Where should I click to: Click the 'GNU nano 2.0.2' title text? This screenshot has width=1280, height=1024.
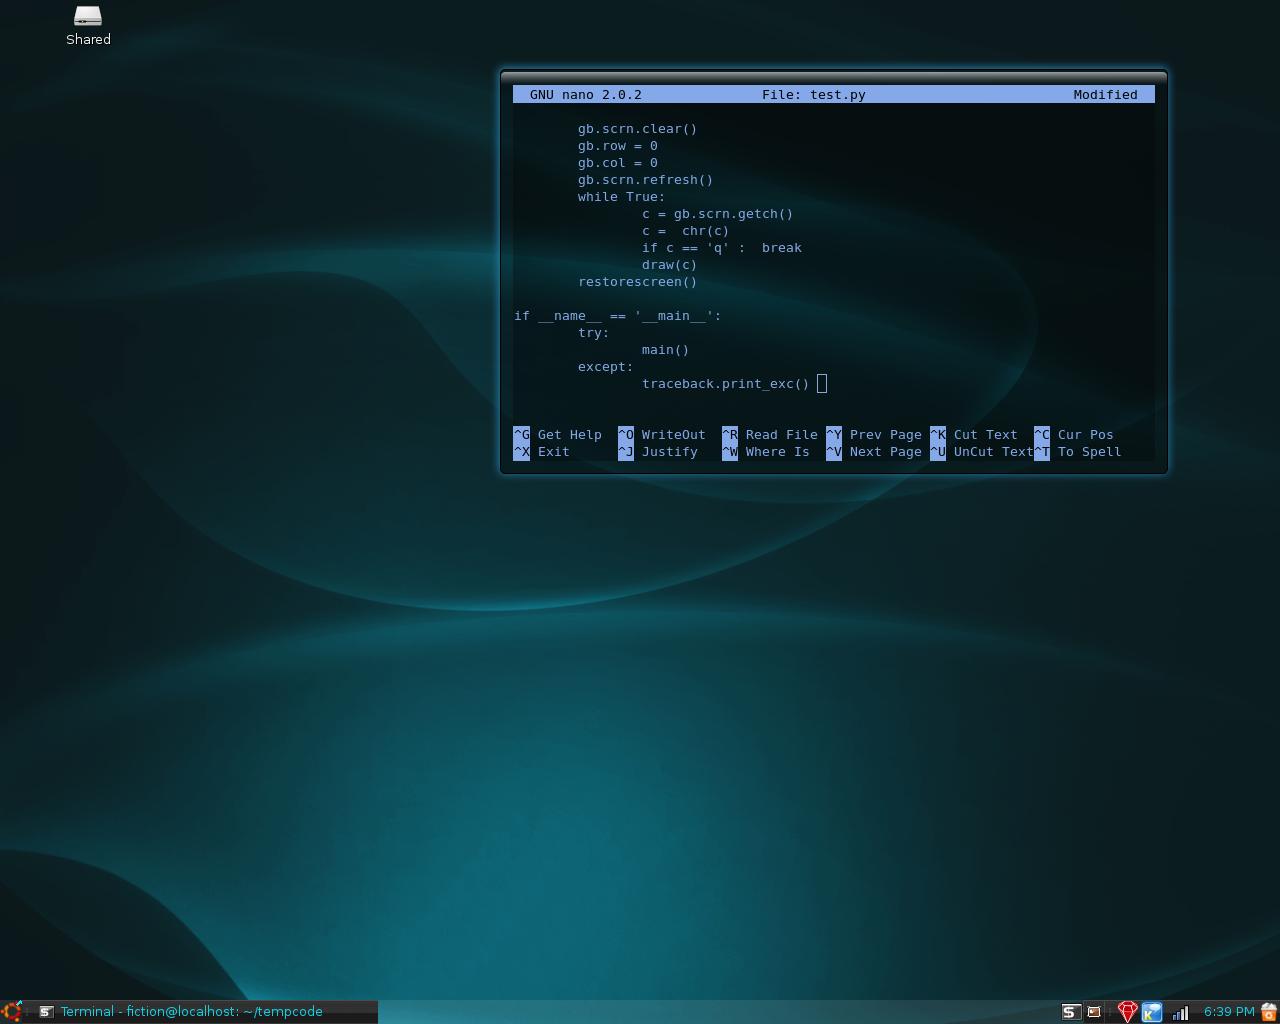coord(586,94)
